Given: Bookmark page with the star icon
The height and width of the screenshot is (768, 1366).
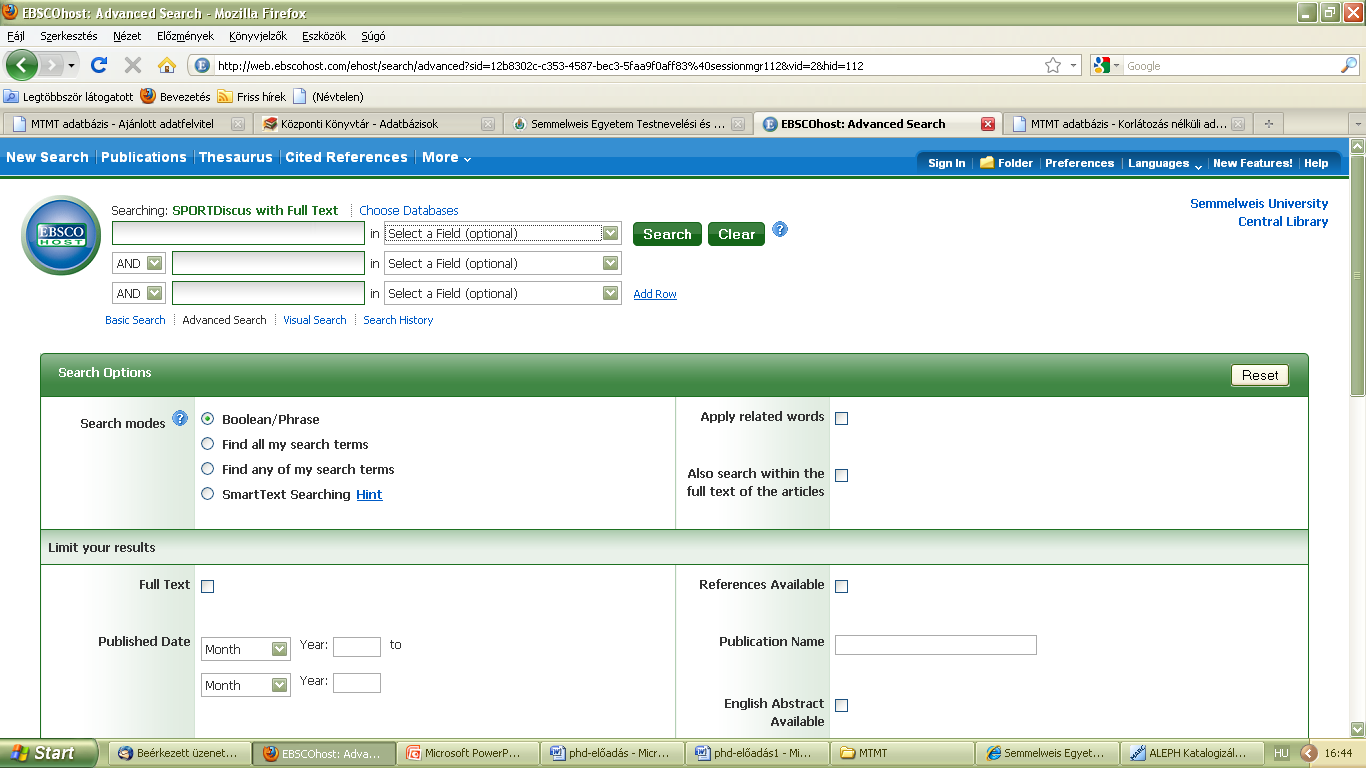Looking at the screenshot, I should click(1053, 65).
